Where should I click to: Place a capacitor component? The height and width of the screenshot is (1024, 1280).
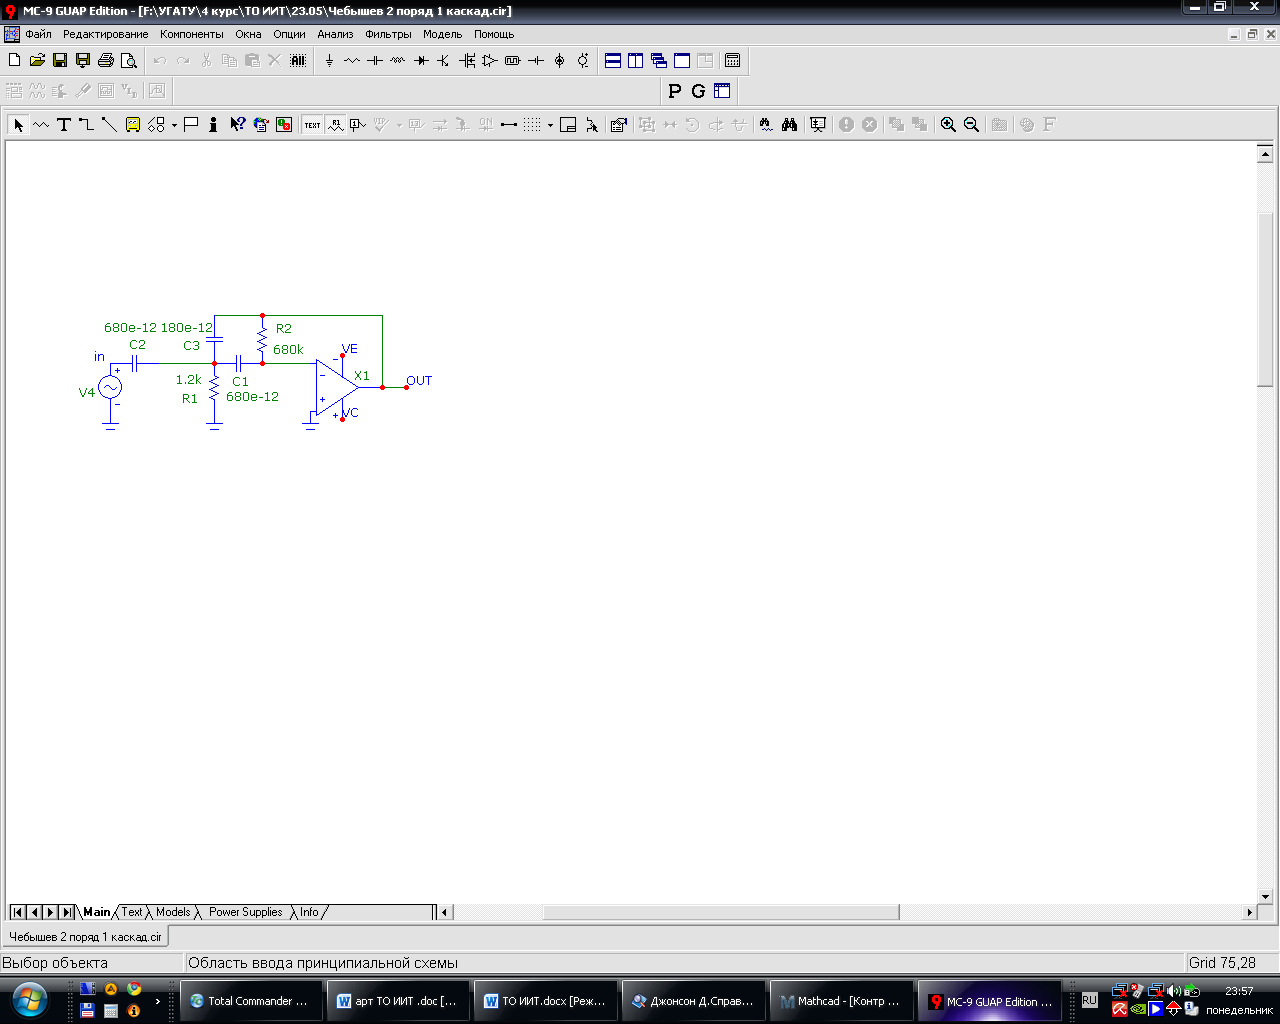(x=375, y=60)
